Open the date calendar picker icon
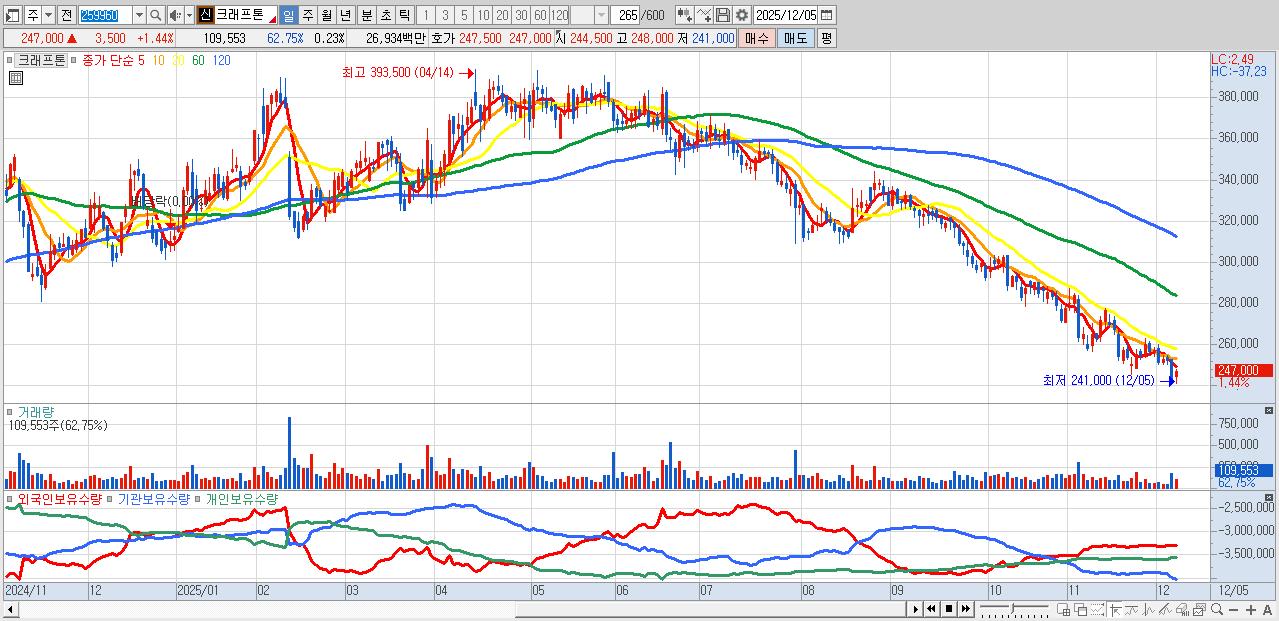 tap(826, 15)
